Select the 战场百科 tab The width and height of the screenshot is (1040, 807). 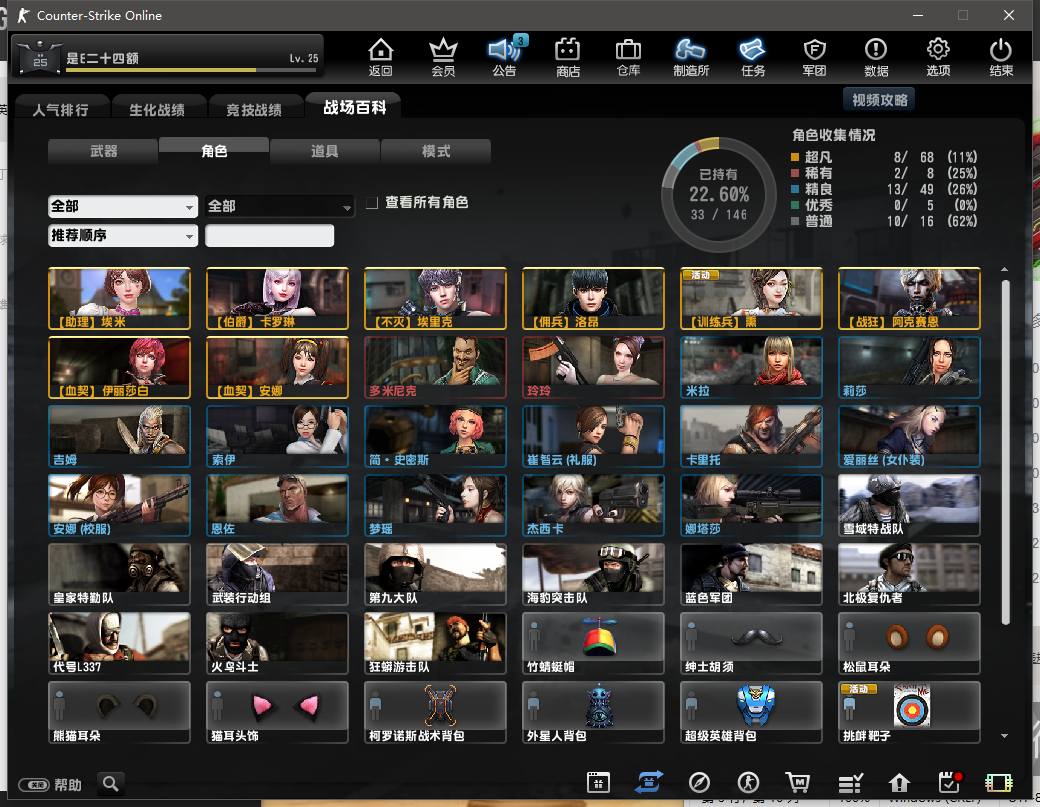pos(355,107)
